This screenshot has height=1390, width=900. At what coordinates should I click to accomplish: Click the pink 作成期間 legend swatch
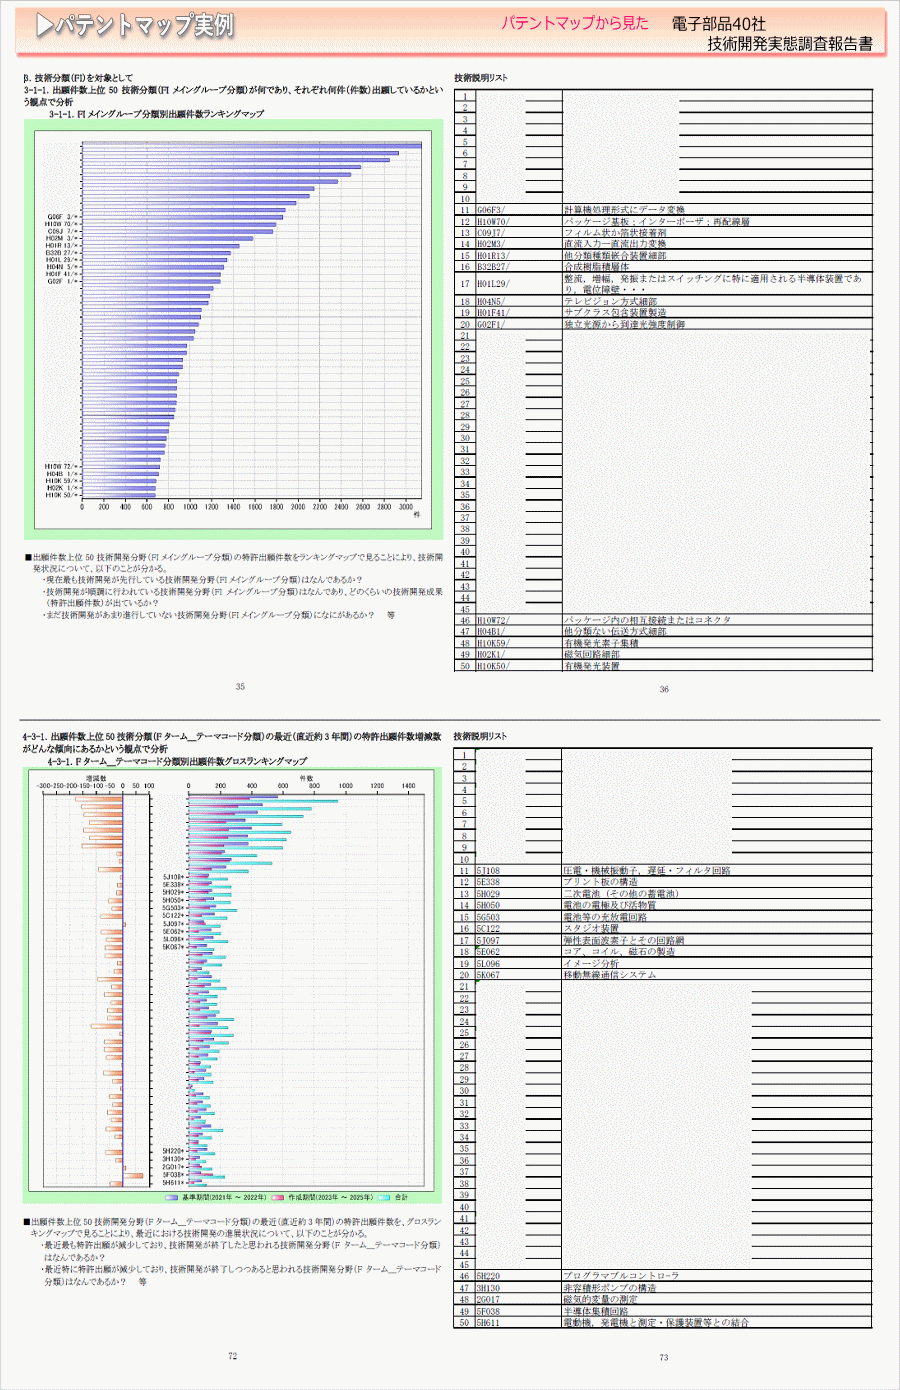(x=279, y=1197)
